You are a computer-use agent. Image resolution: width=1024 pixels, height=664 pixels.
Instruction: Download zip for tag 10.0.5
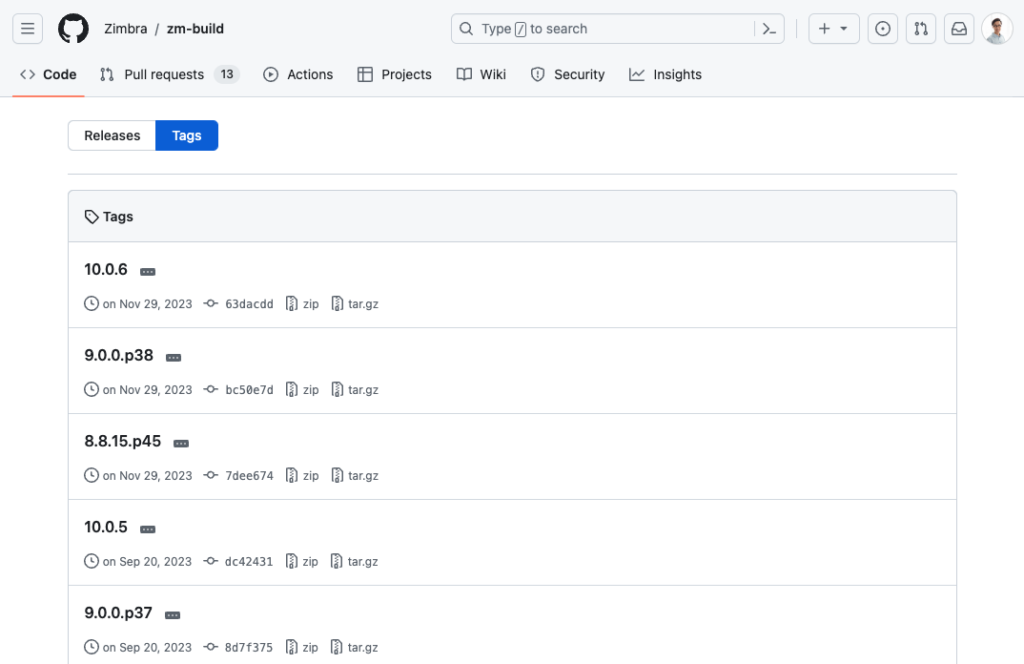click(x=302, y=561)
